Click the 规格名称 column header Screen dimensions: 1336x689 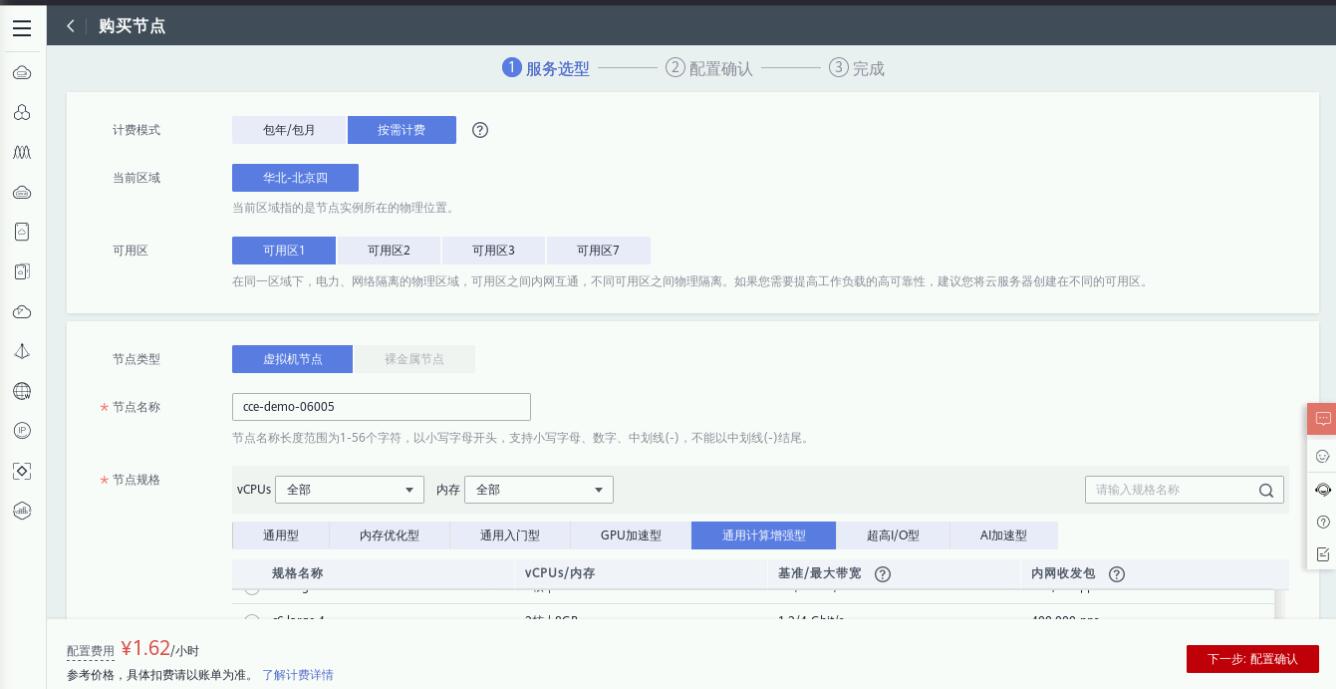[297, 574]
